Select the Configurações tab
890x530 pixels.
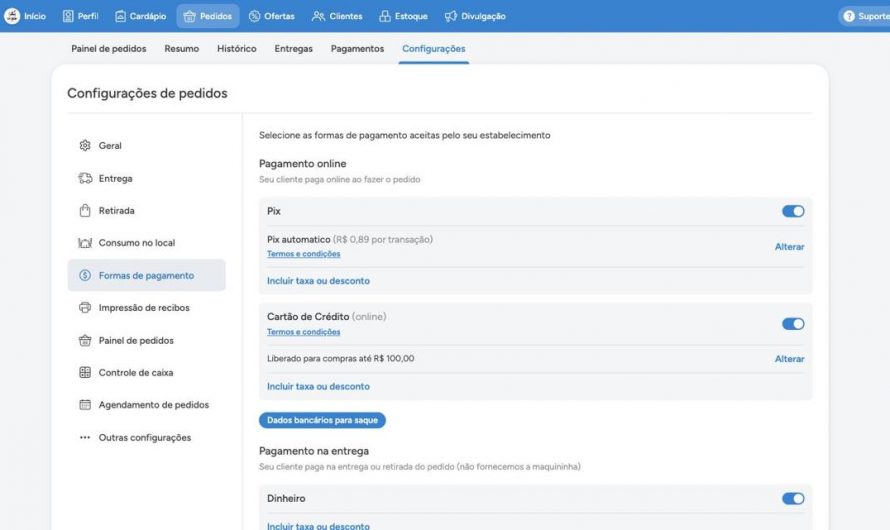[434, 49]
